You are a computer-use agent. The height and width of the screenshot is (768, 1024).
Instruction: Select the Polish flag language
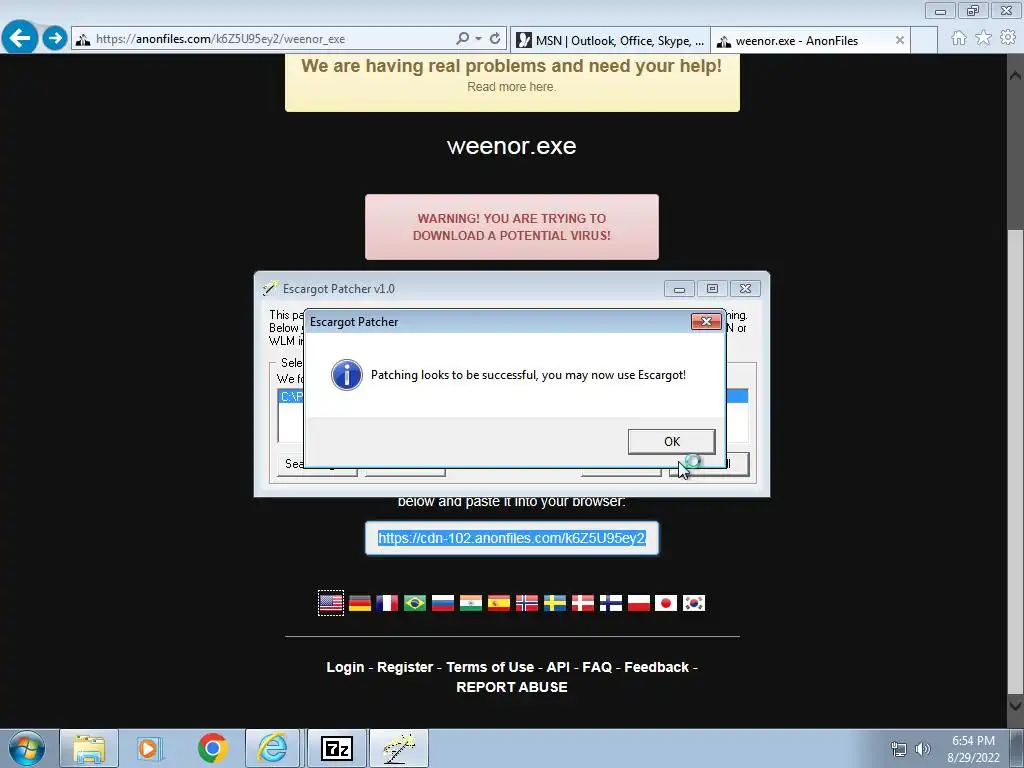[639, 603]
